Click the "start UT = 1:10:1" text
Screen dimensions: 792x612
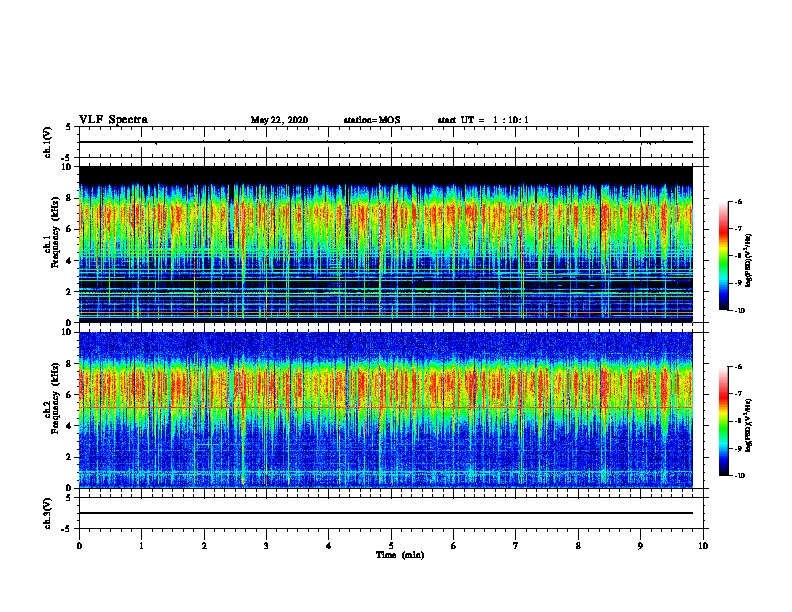tap(483, 120)
